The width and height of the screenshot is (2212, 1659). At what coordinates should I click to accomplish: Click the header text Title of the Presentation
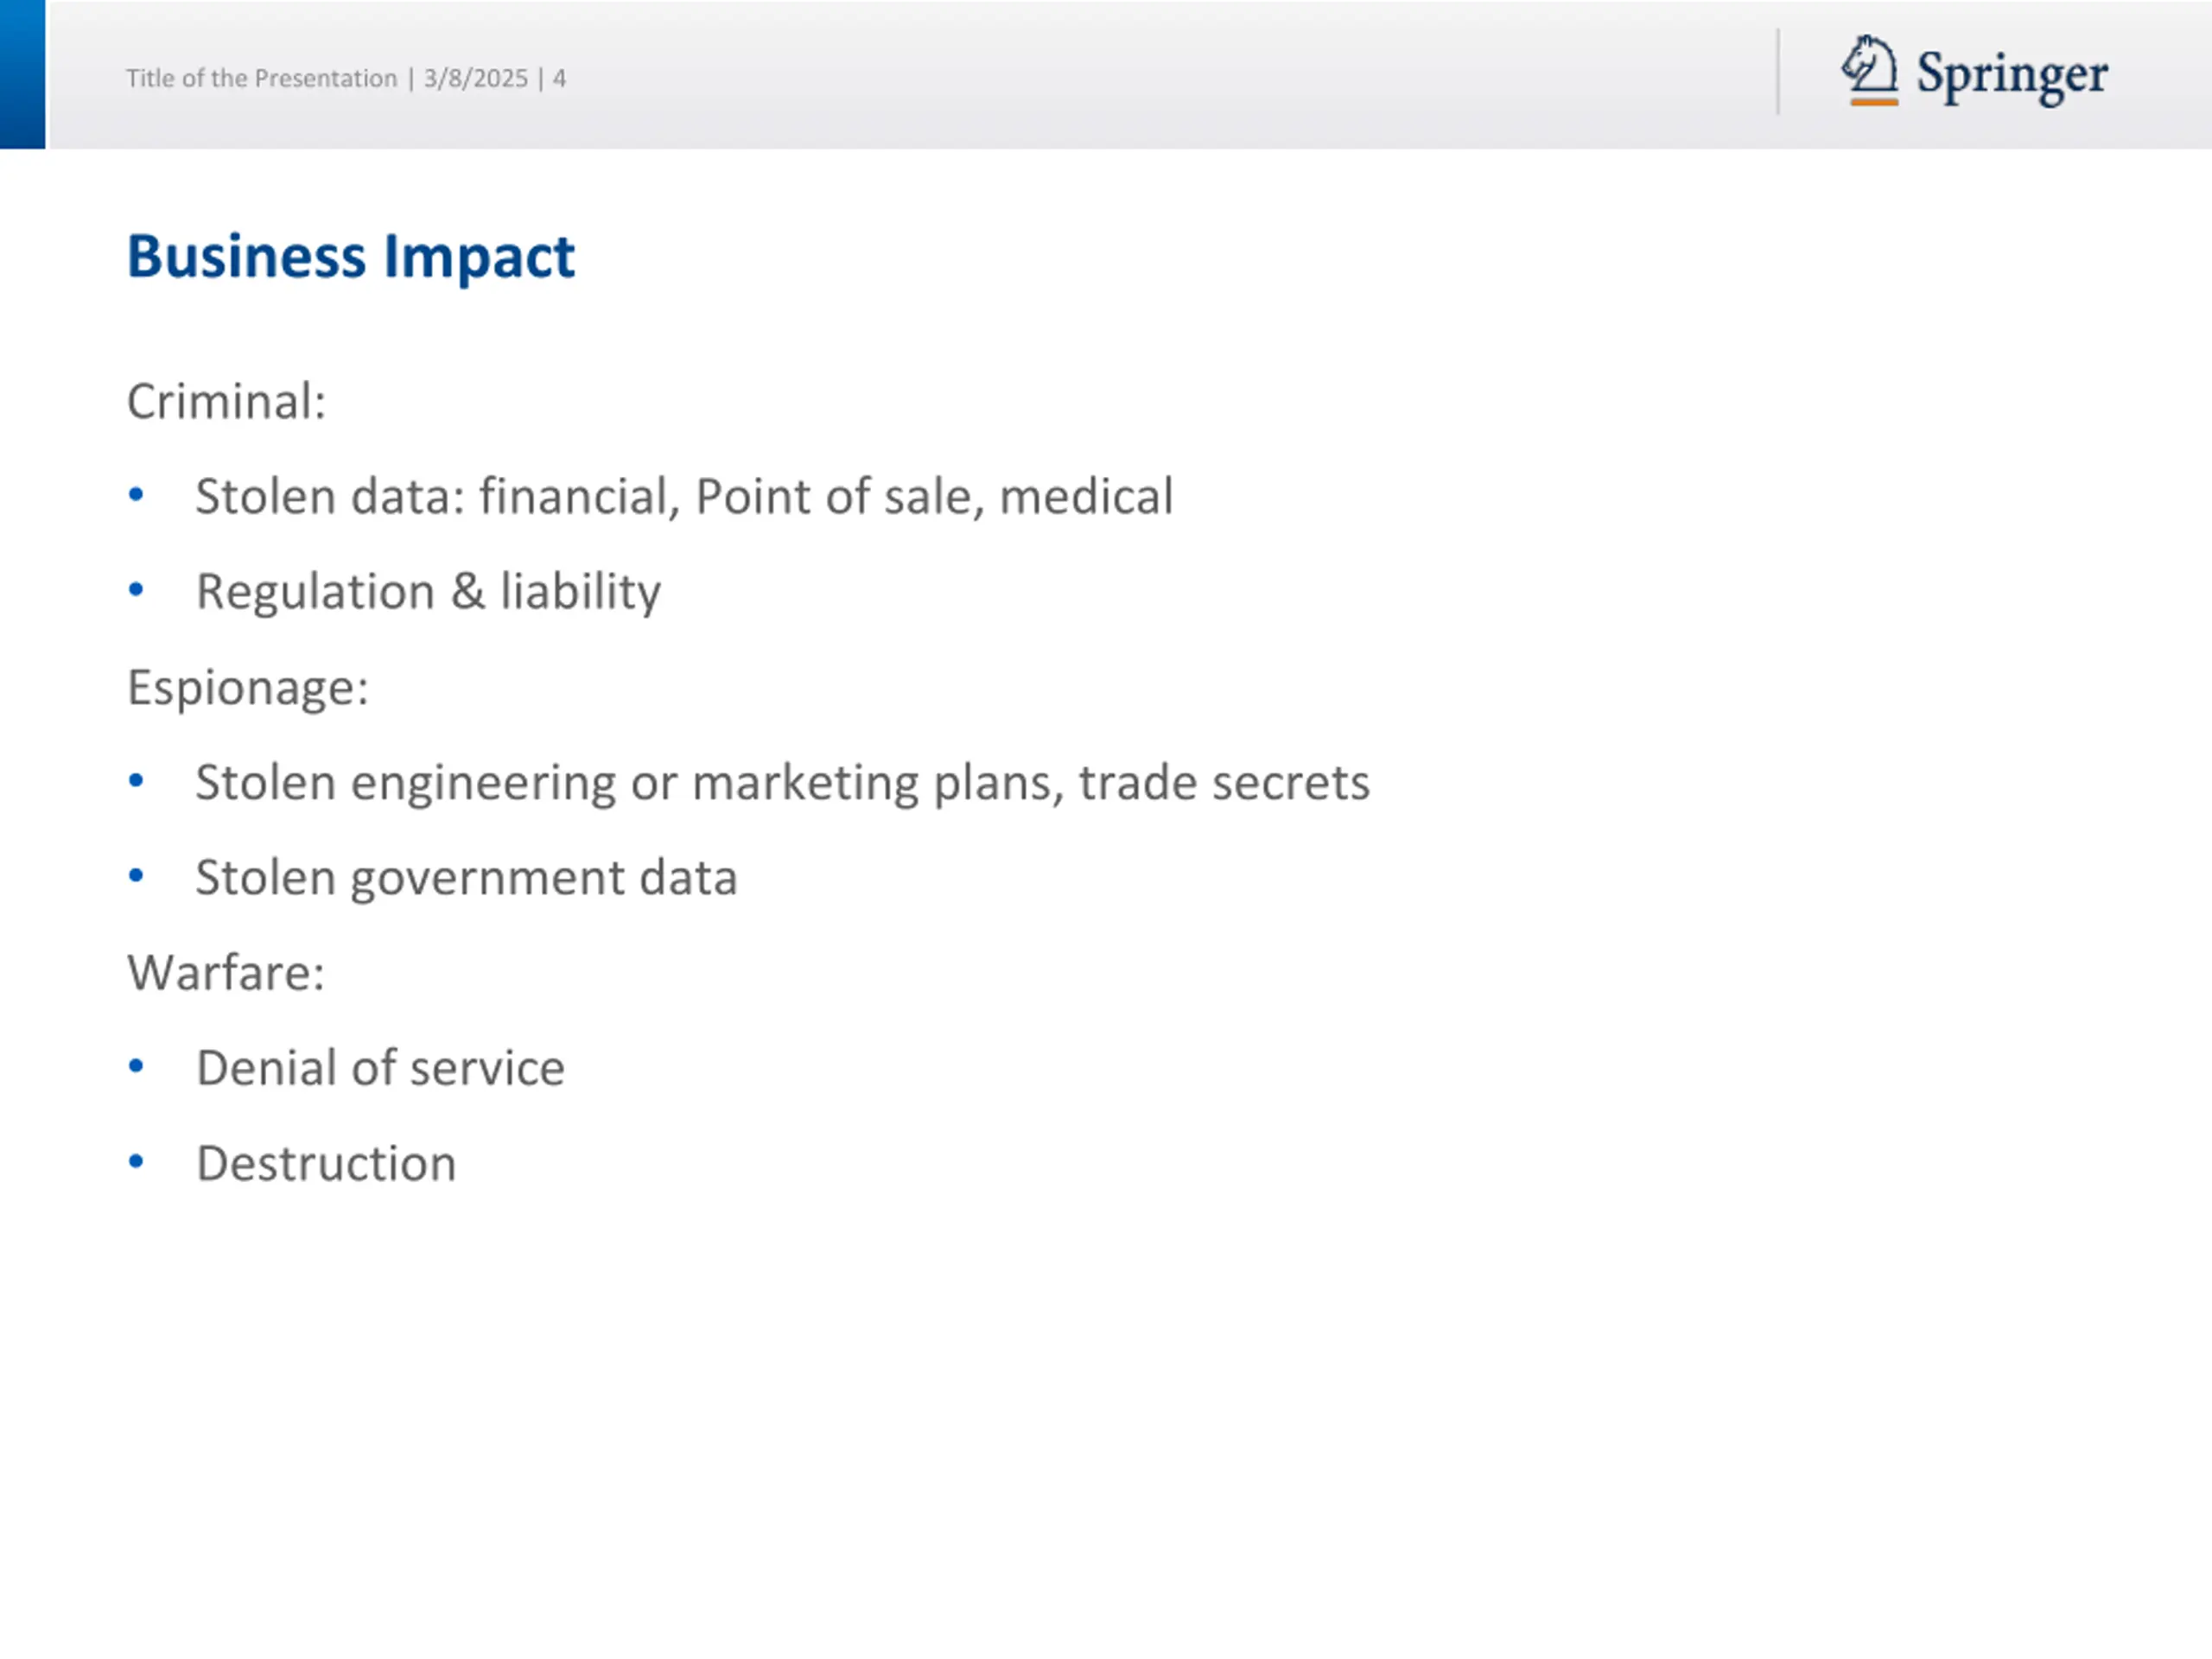261,78
